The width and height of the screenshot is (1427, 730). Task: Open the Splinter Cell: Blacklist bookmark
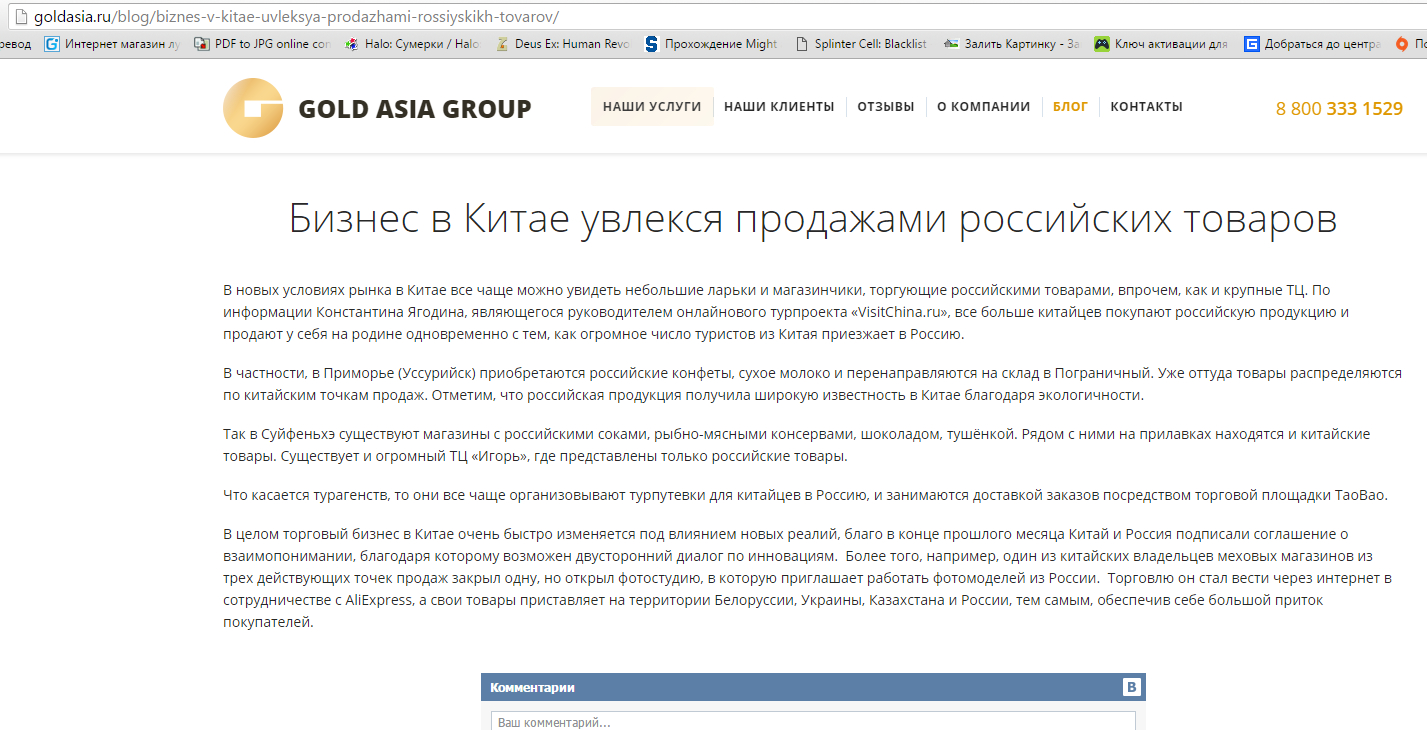(x=861, y=44)
